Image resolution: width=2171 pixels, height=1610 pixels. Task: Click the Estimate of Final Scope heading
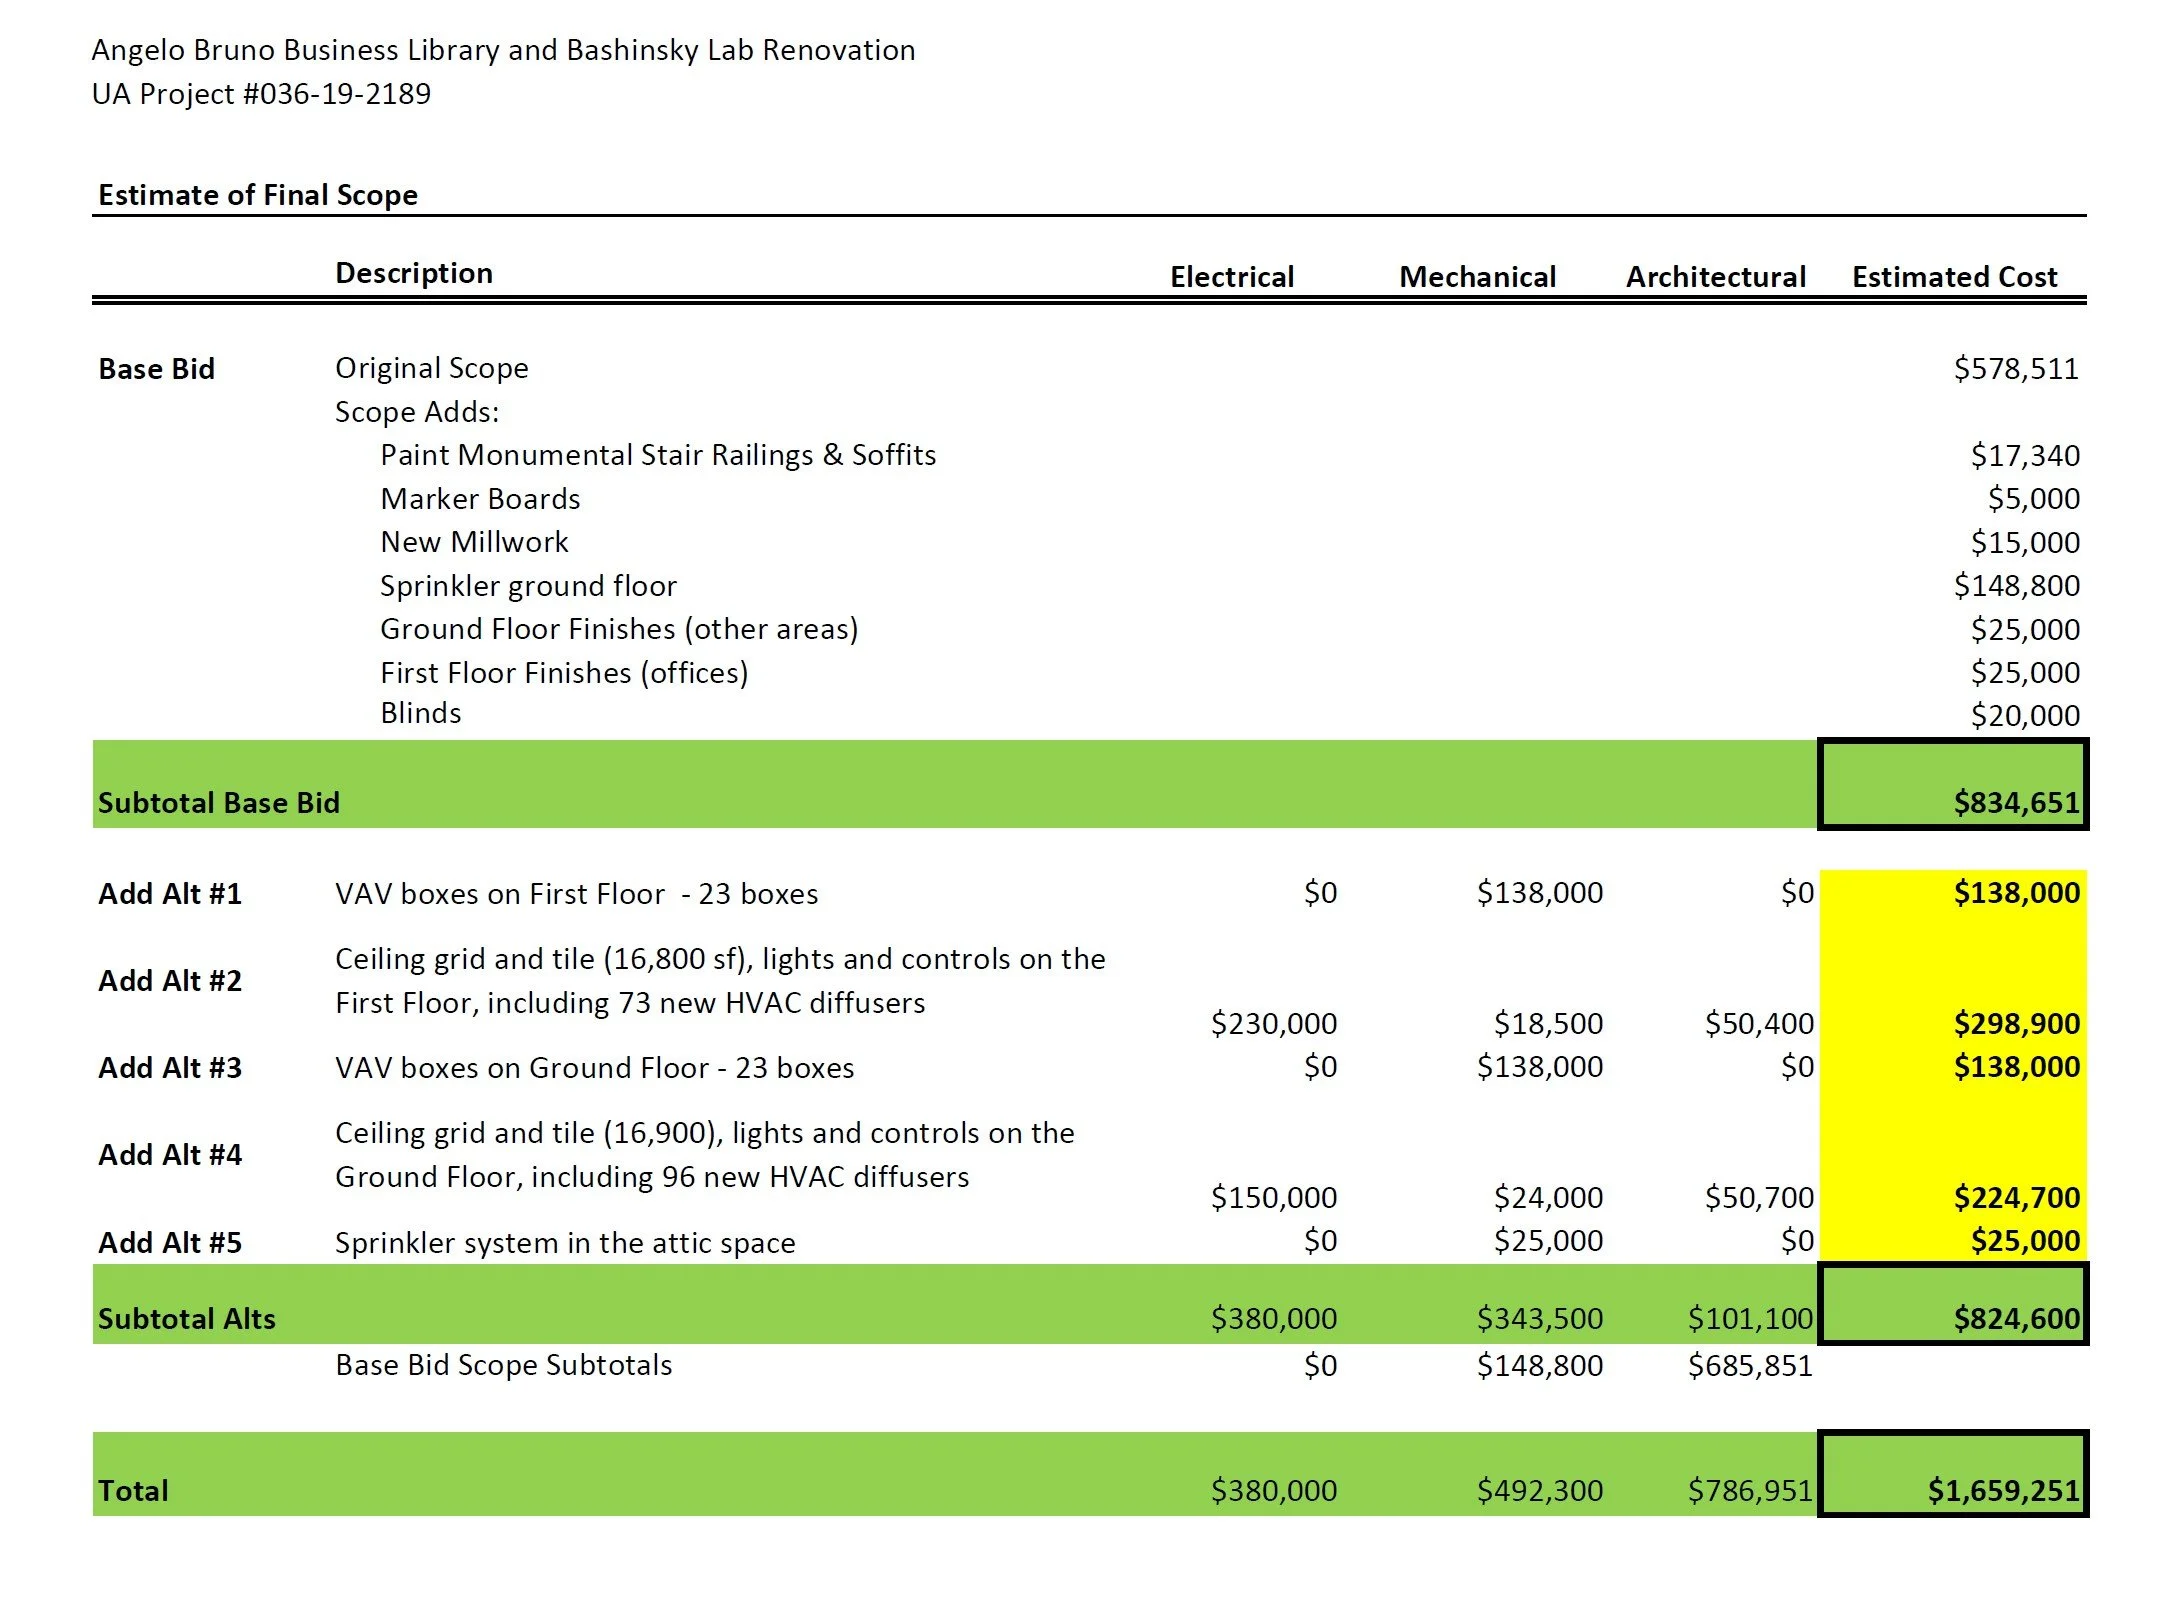pyautogui.click(x=257, y=194)
